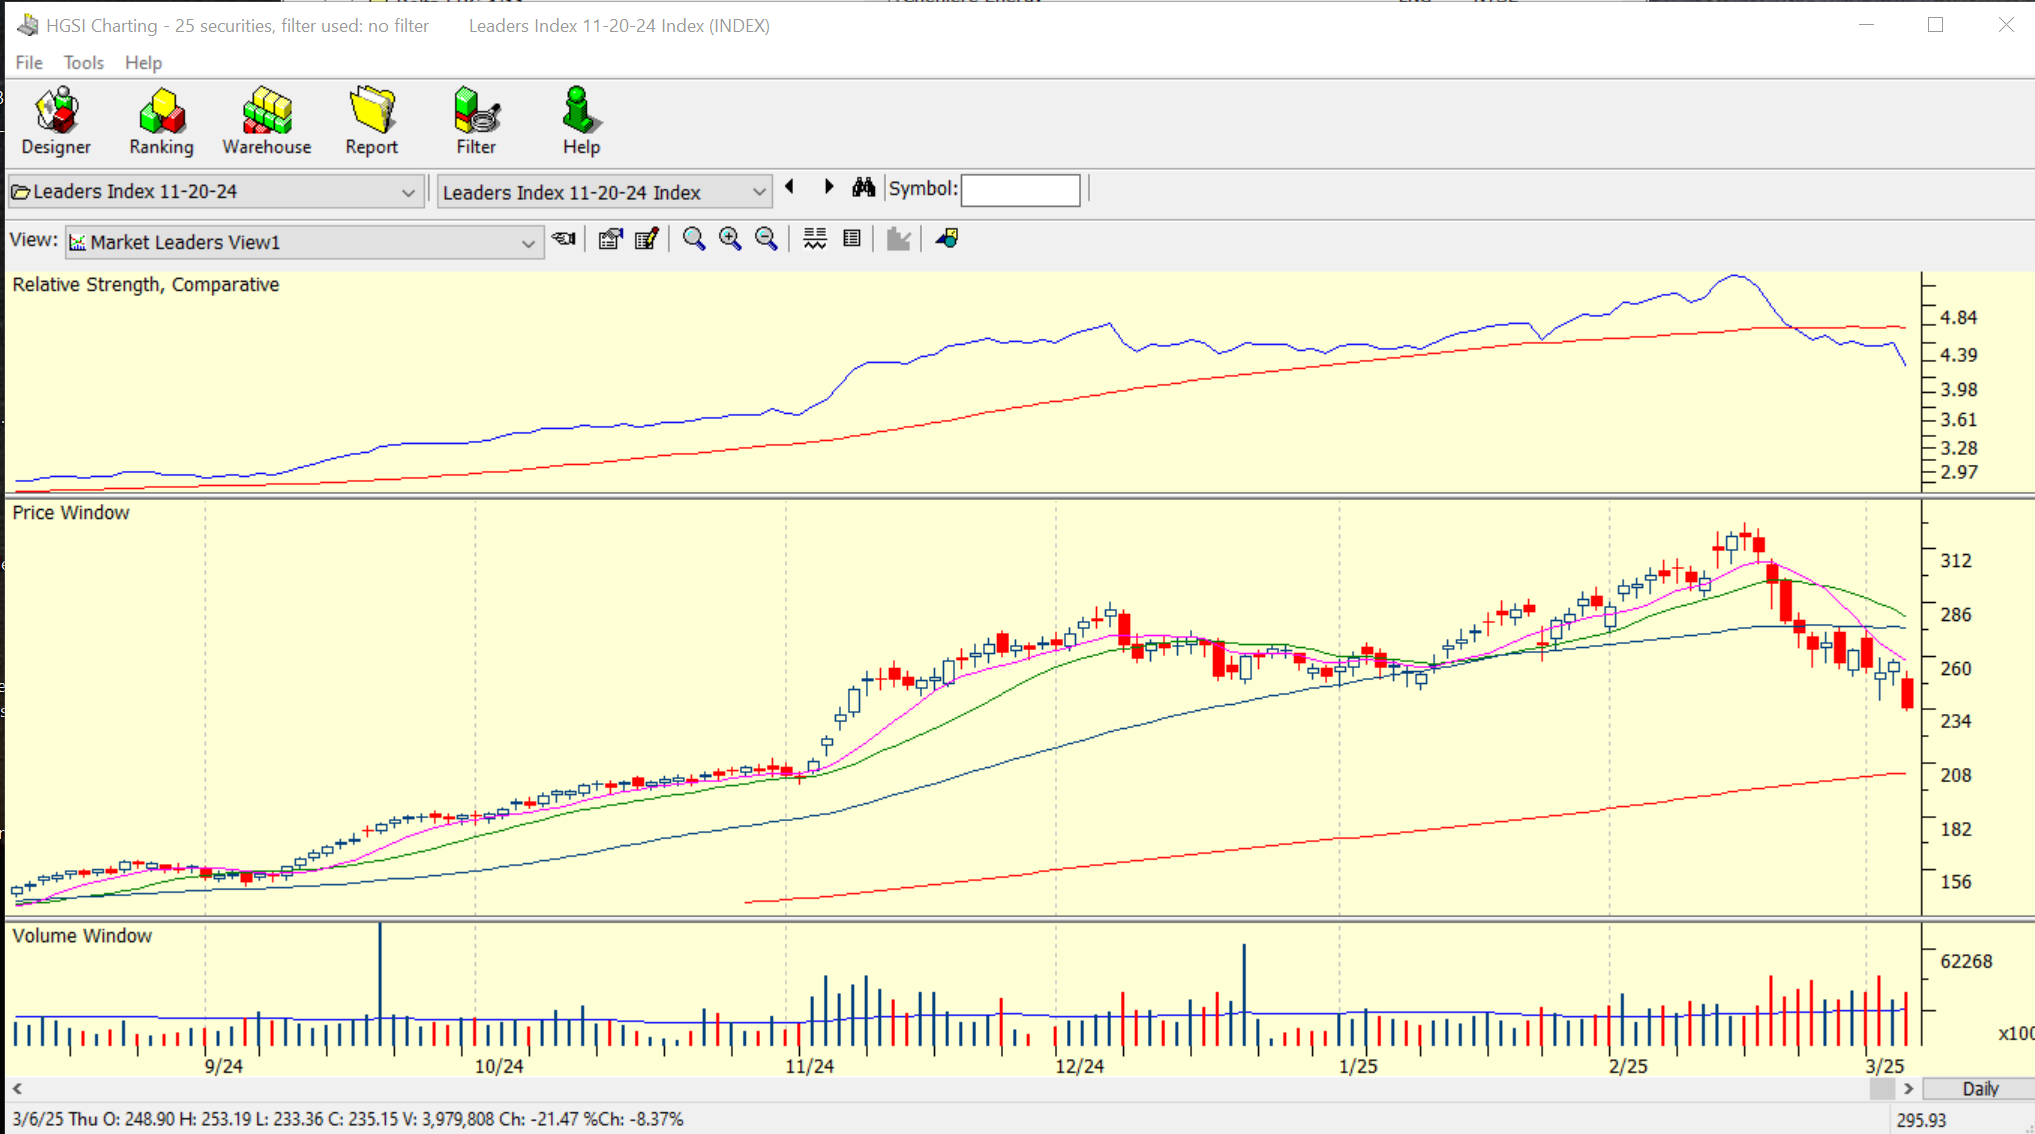Click the Price Window label

[x=71, y=513]
